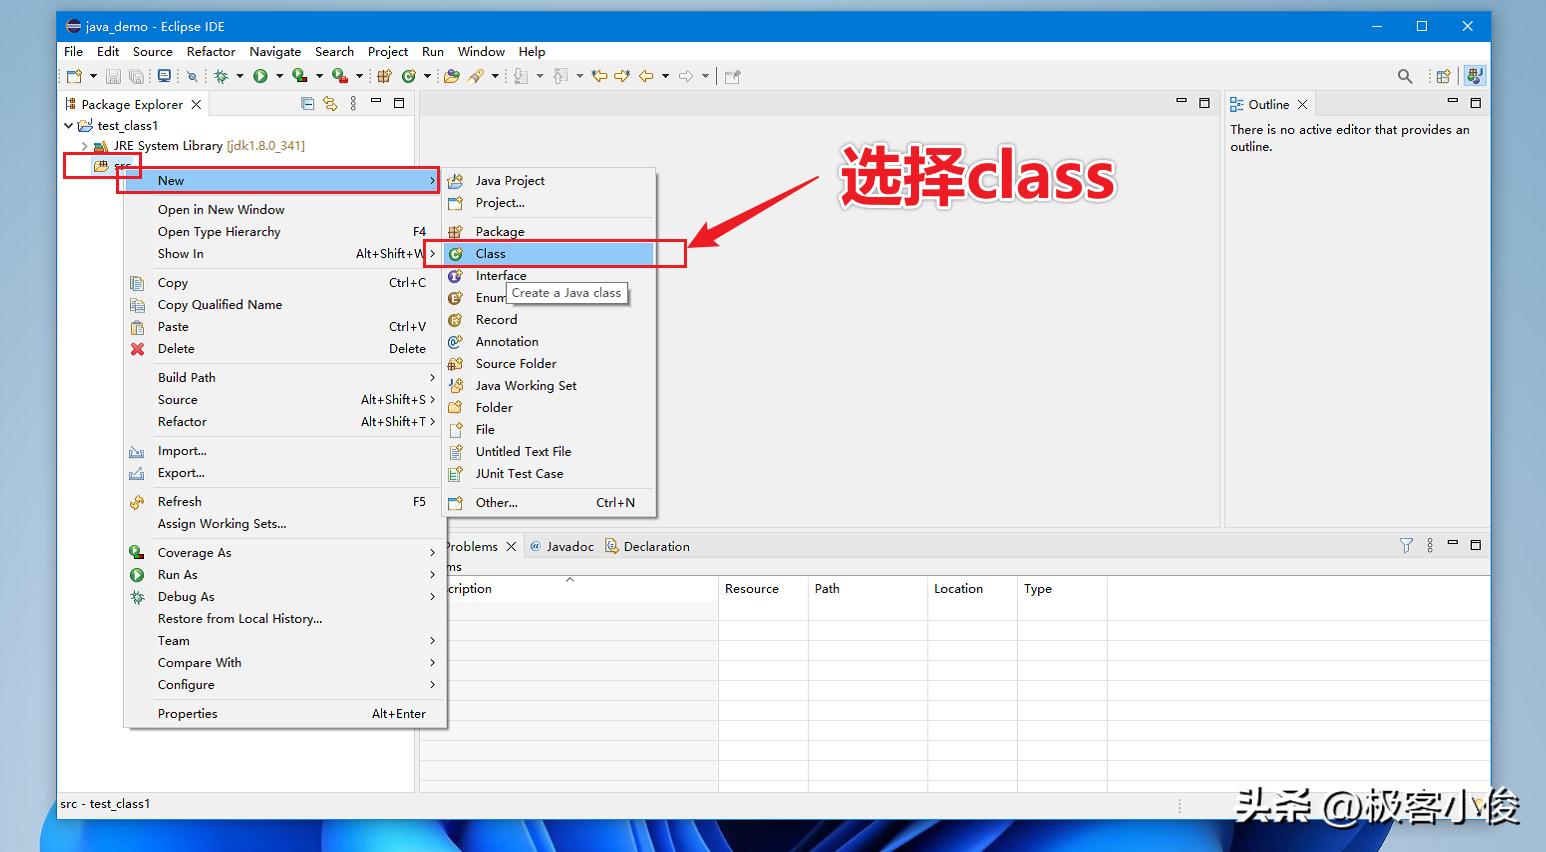The width and height of the screenshot is (1546, 852).
Task: Open the Back navigation dropdown arrow
Action: (x=667, y=75)
